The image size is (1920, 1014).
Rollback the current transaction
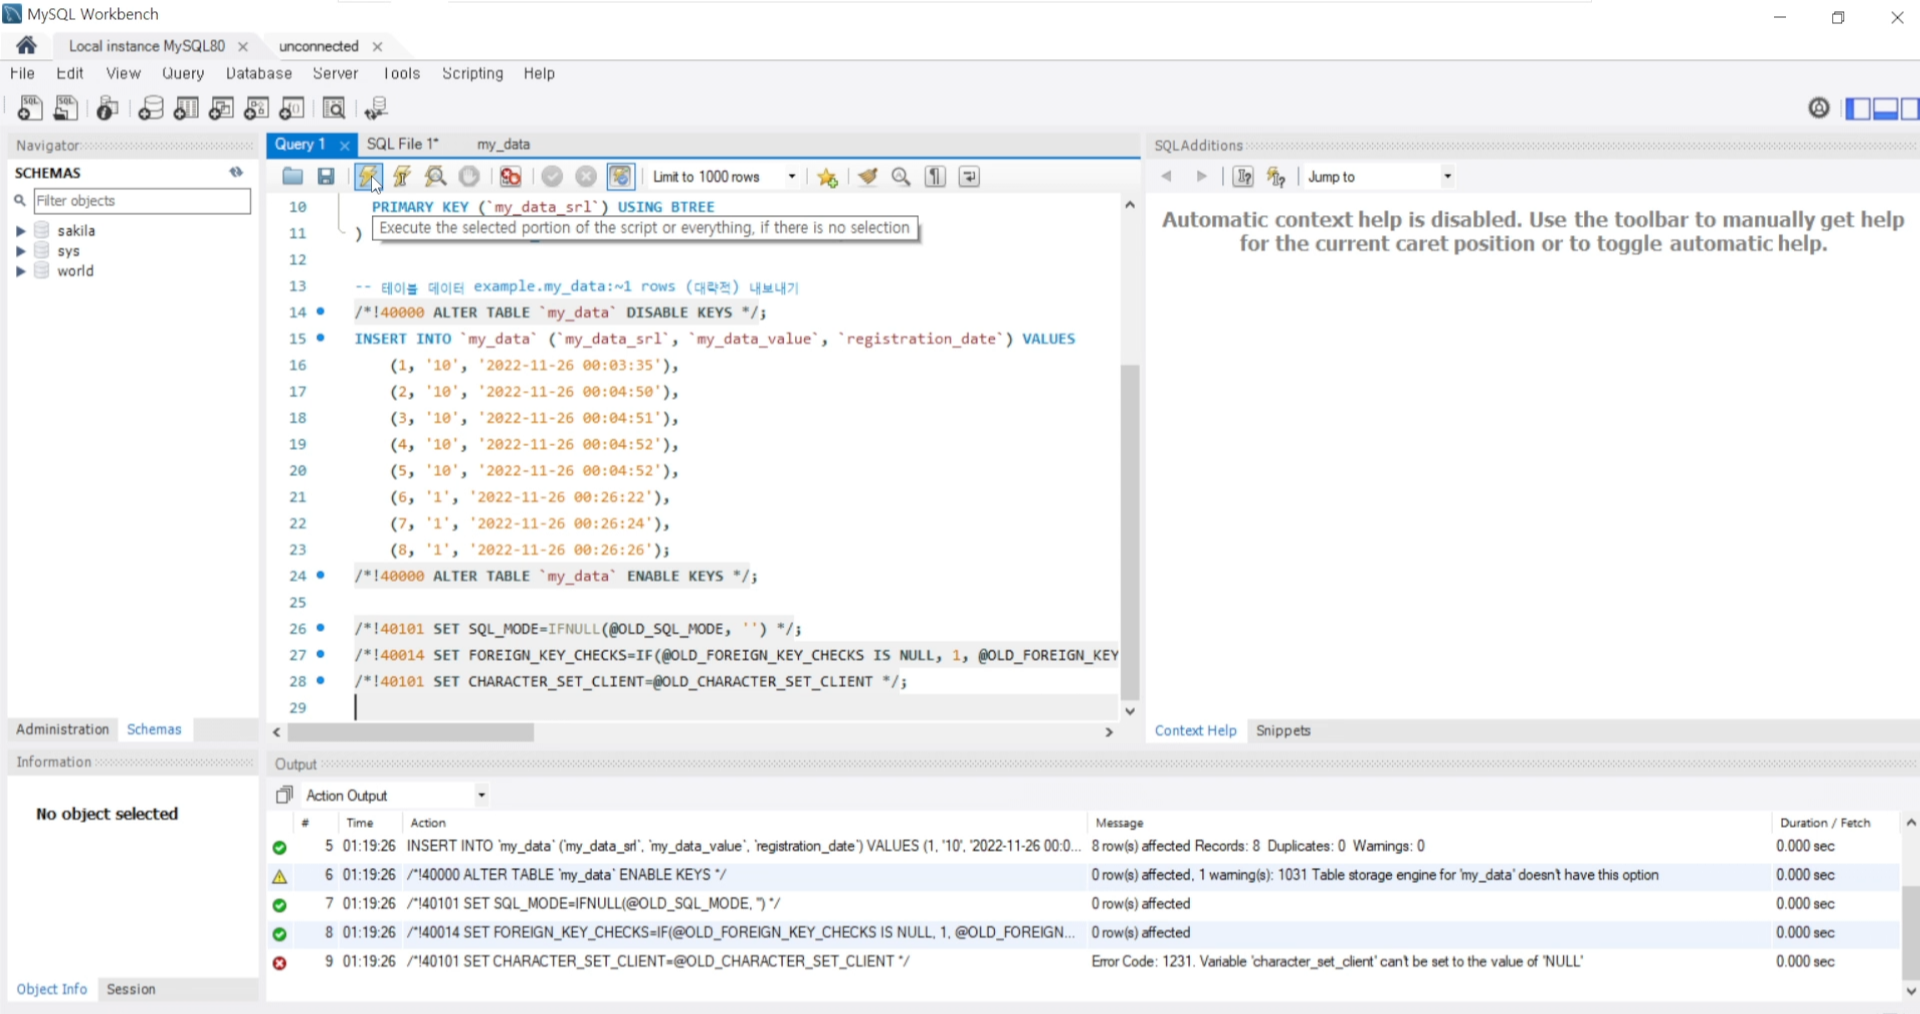(x=586, y=177)
